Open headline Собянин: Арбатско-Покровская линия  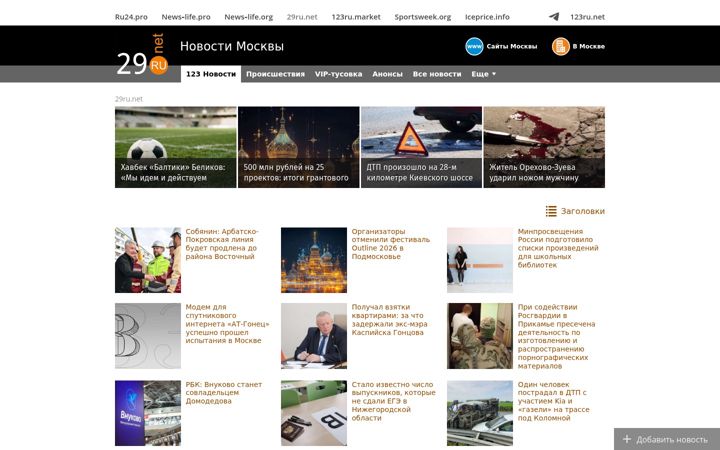[x=222, y=244]
